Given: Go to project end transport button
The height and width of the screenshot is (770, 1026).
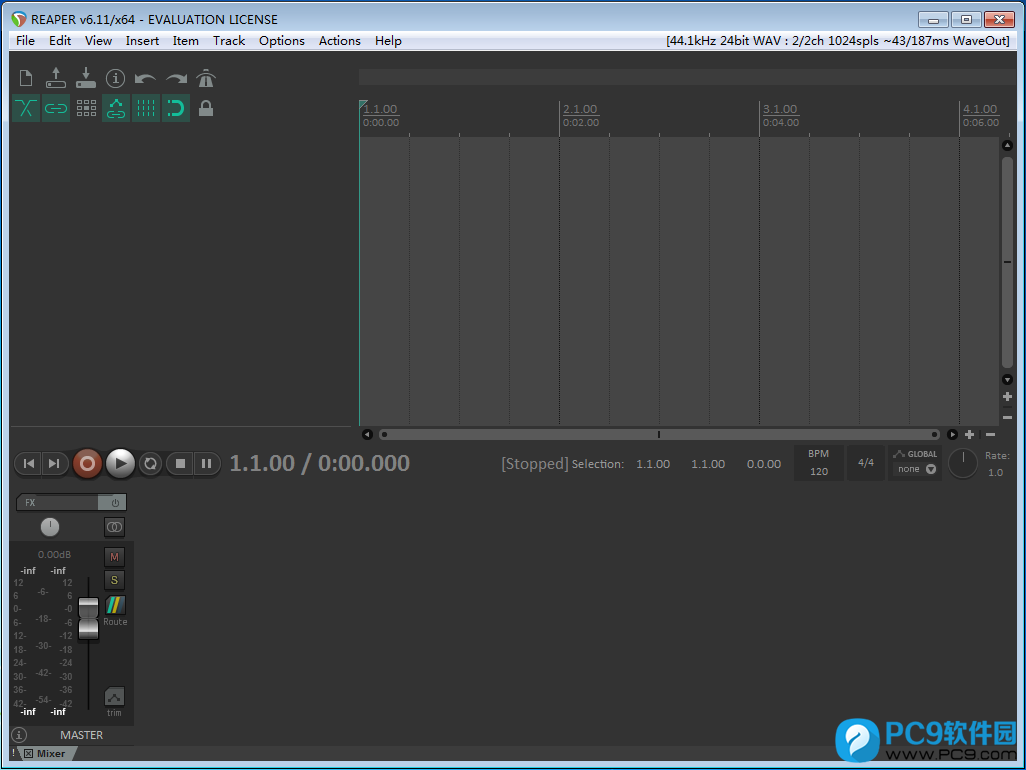Looking at the screenshot, I should (x=54, y=463).
